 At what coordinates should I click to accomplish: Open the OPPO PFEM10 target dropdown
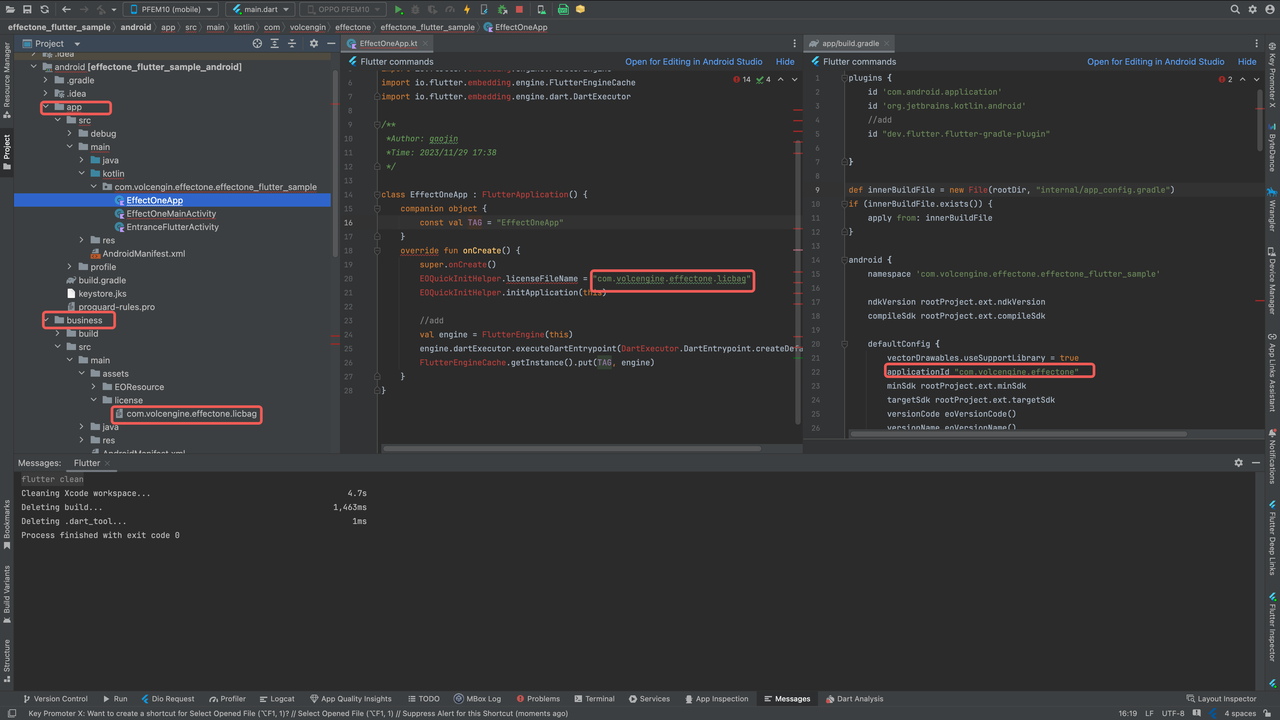click(x=343, y=9)
